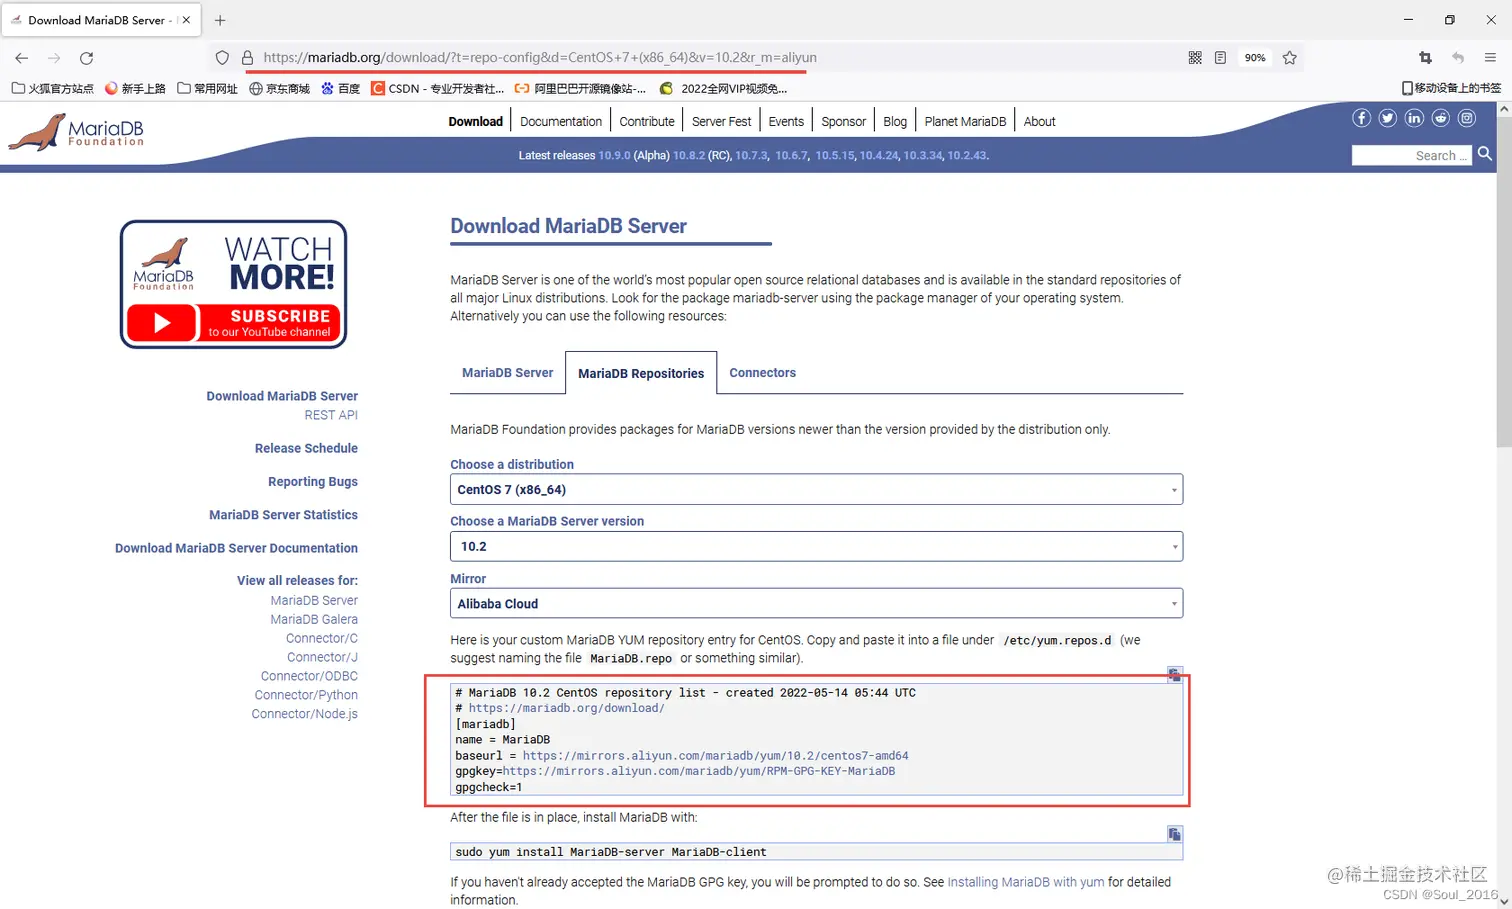The width and height of the screenshot is (1512, 909).
Task: Open the 百度 bookmark
Action: [340, 88]
